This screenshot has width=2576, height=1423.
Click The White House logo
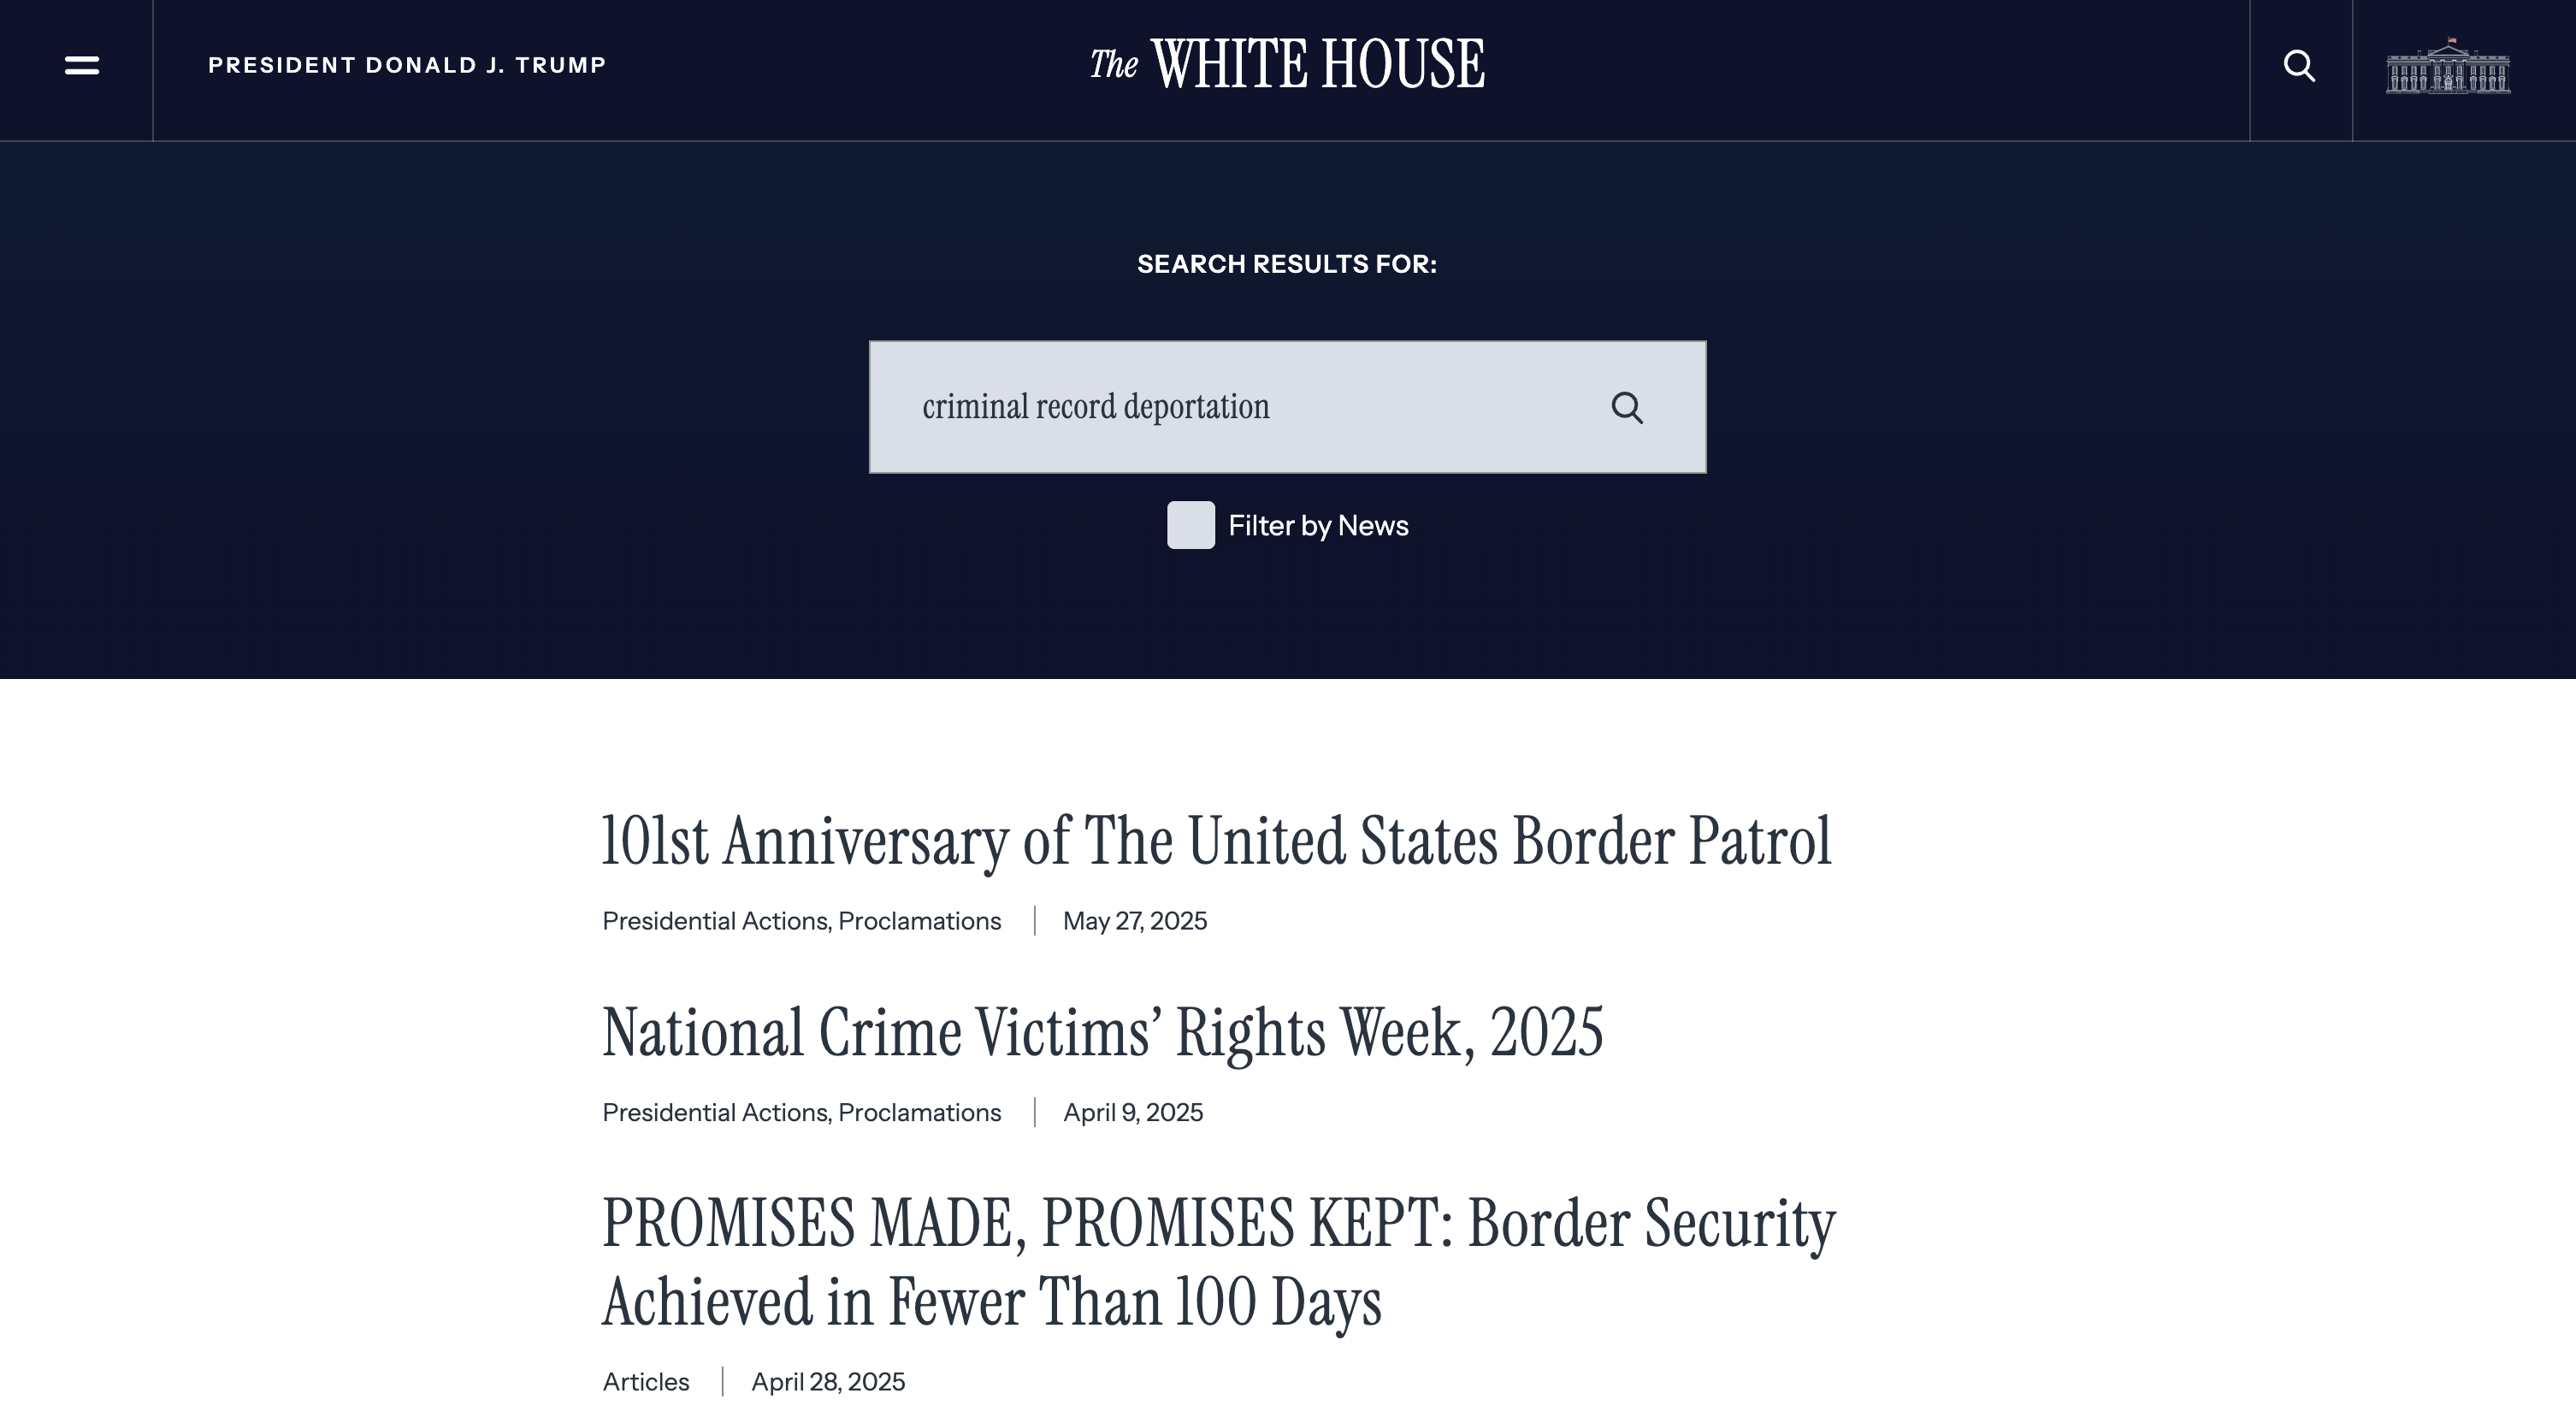click(1287, 65)
